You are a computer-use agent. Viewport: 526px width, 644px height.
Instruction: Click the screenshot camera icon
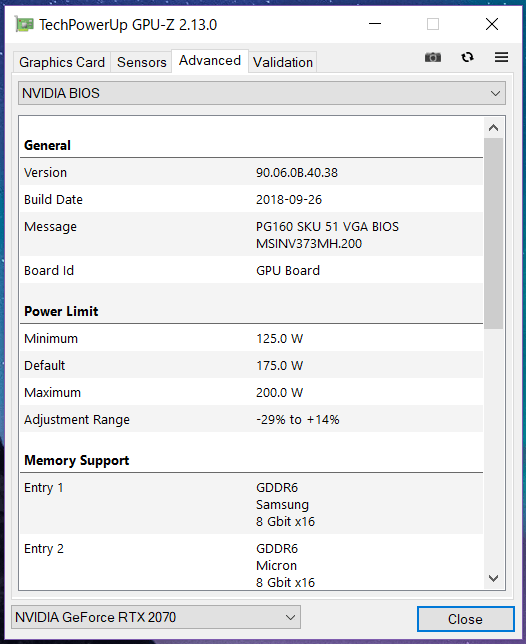click(x=433, y=57)
